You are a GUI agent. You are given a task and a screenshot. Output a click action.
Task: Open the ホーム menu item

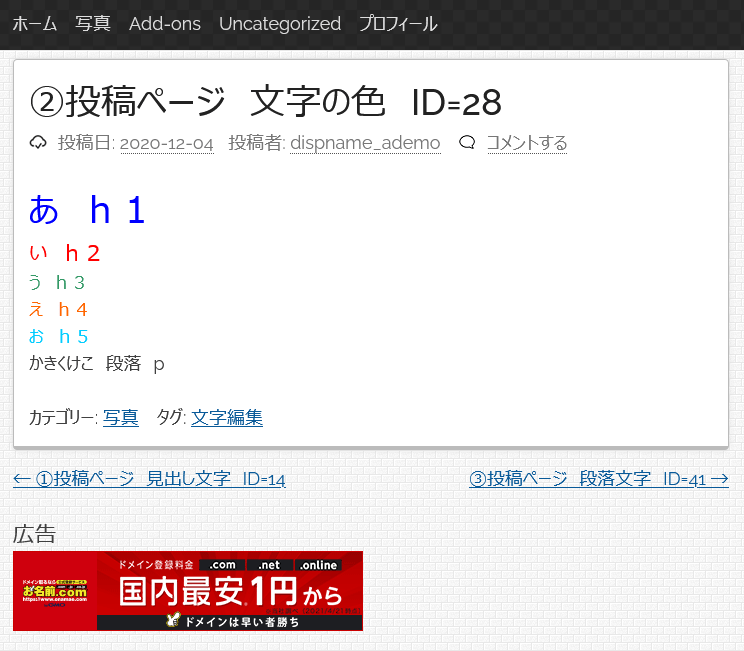tap(34, 24)
